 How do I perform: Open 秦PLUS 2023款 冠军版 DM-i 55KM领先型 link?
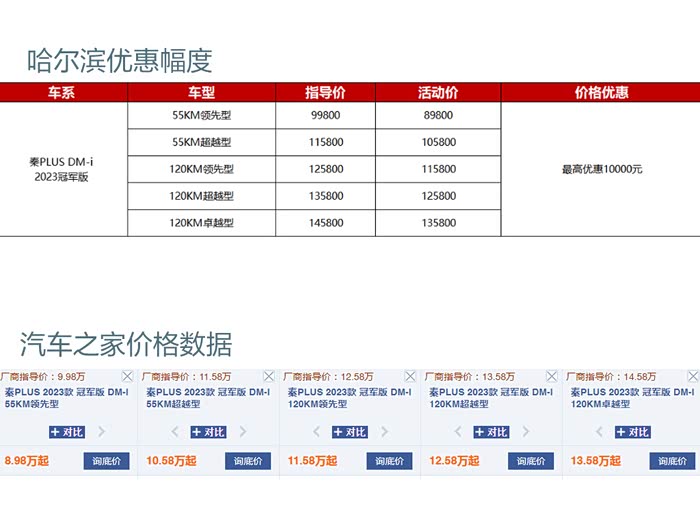tap(67, 398)
